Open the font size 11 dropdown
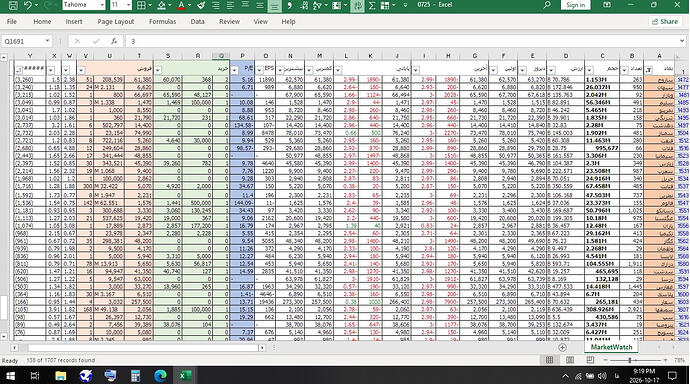The height and width of the screenshot is (384, 690). 128,5
